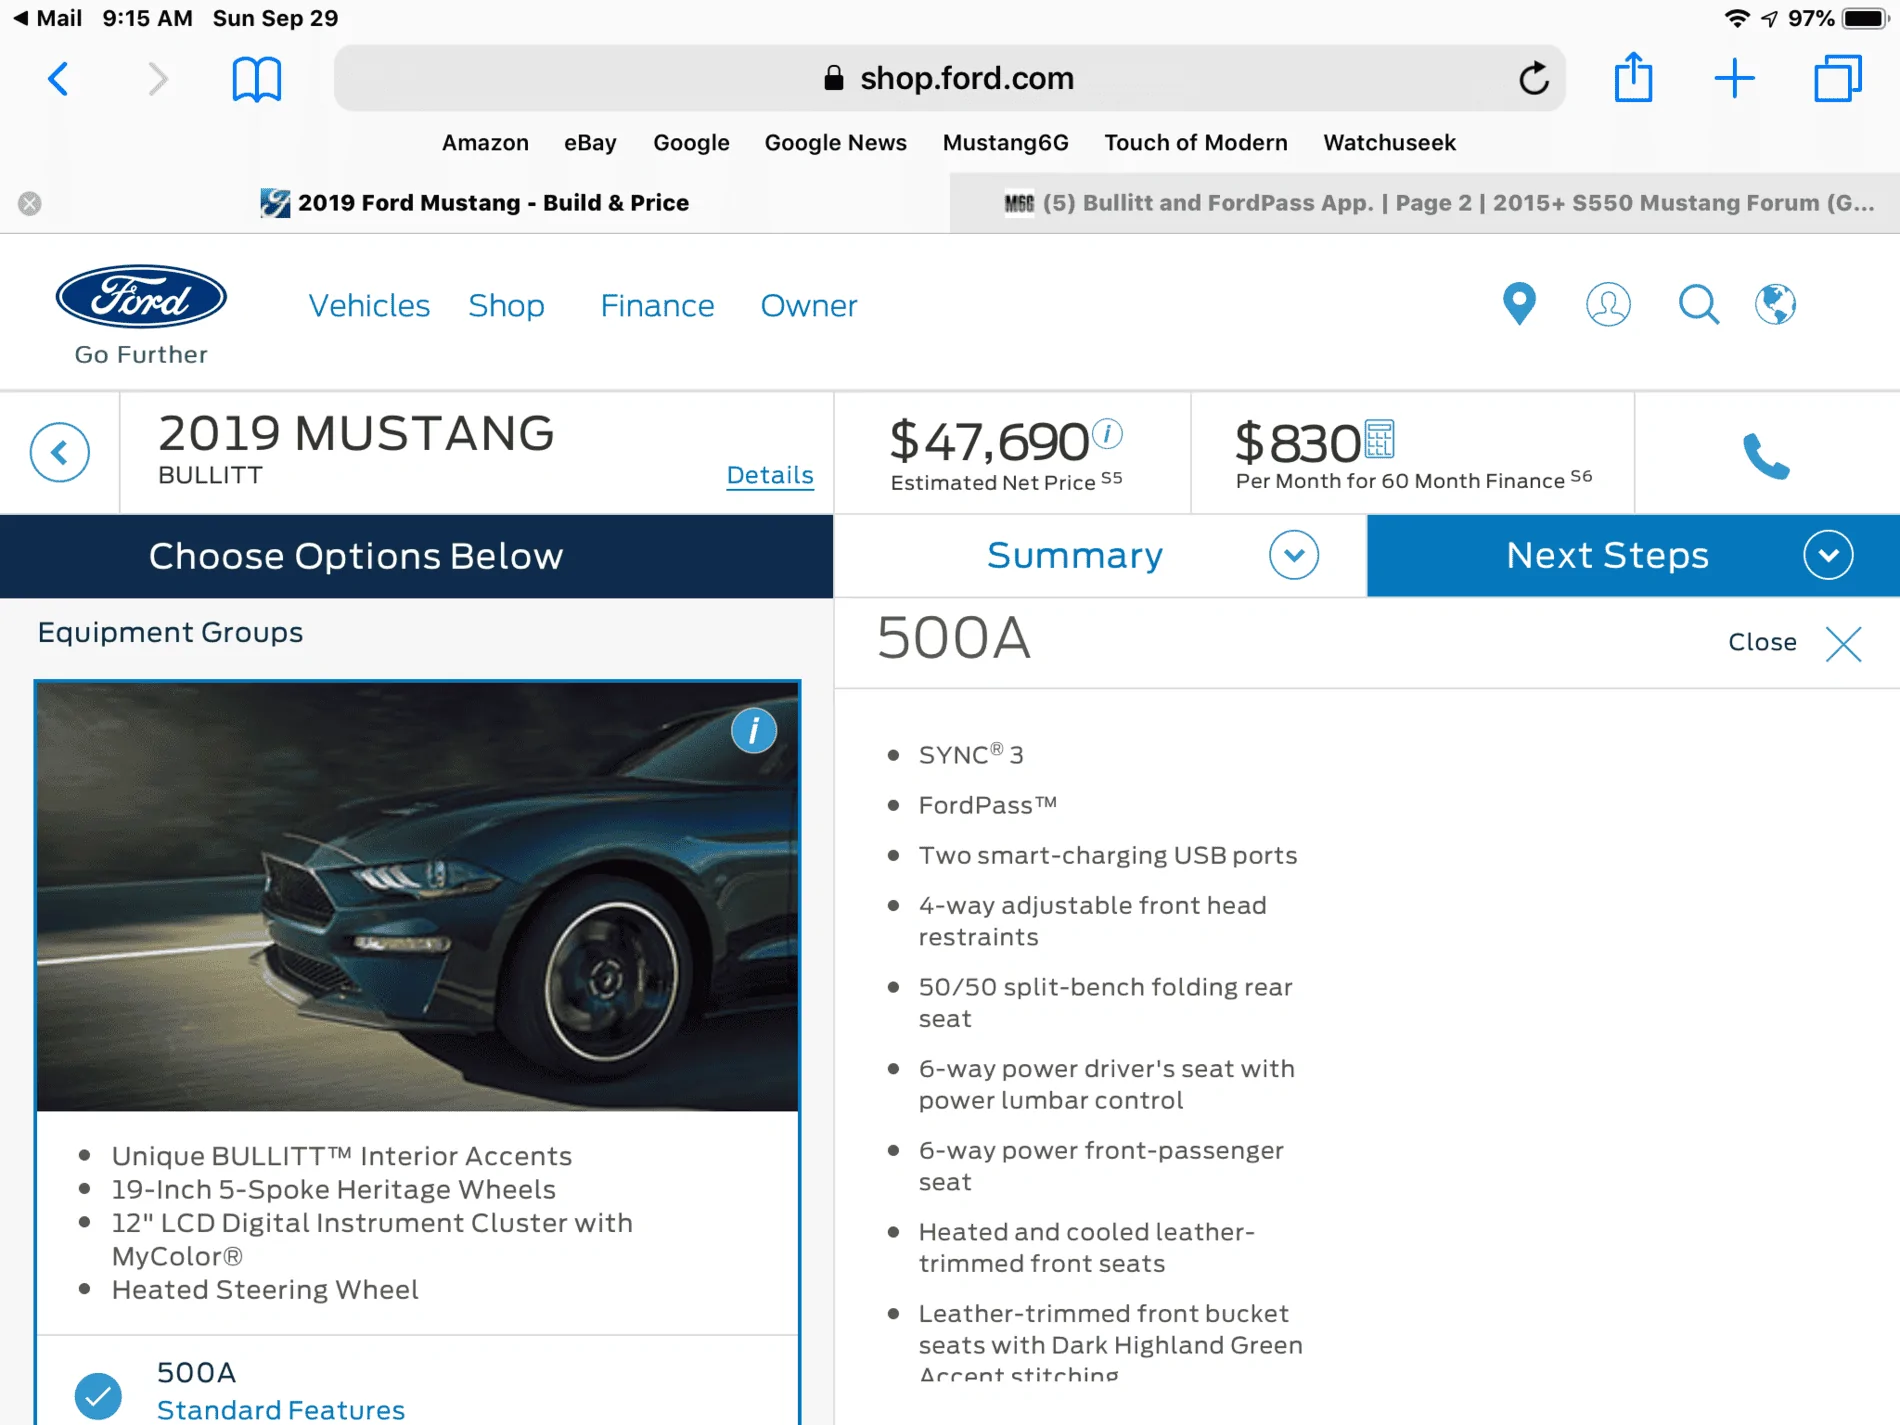
Task: Select '4-way adjustable front head restraints' text
Action: point(1093,921)
